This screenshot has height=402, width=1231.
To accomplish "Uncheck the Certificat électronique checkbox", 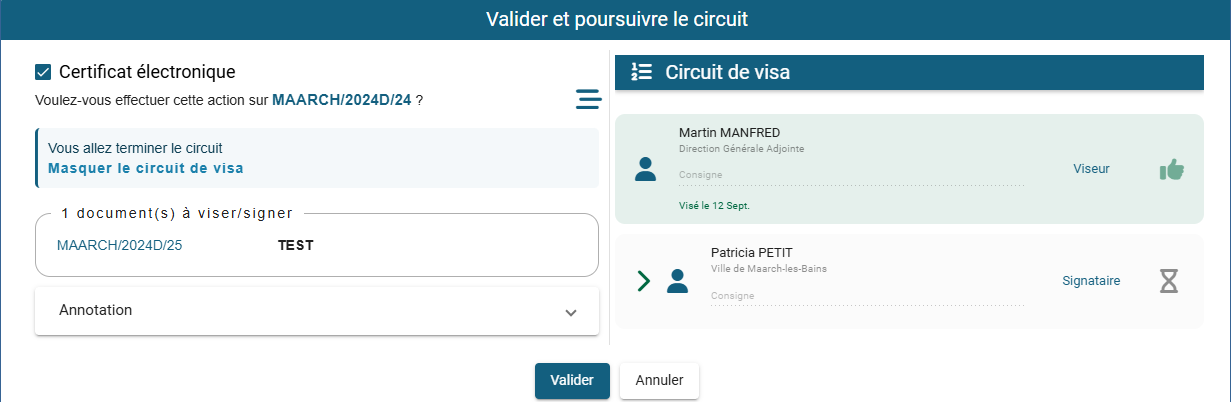I will pos(43,72).
